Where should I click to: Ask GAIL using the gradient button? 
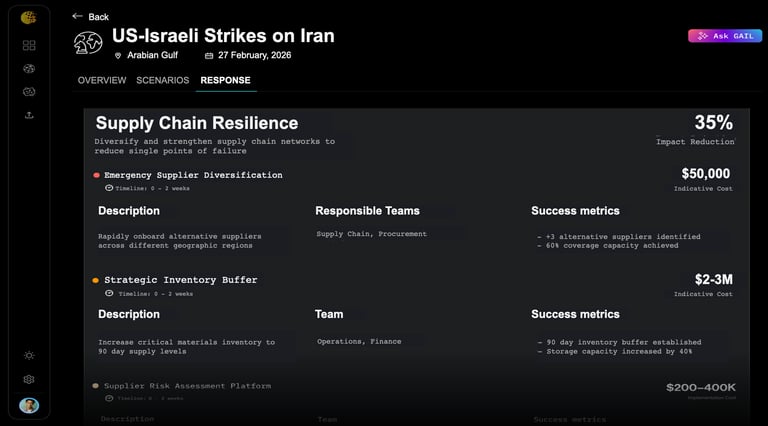click(x=724, y=36)
